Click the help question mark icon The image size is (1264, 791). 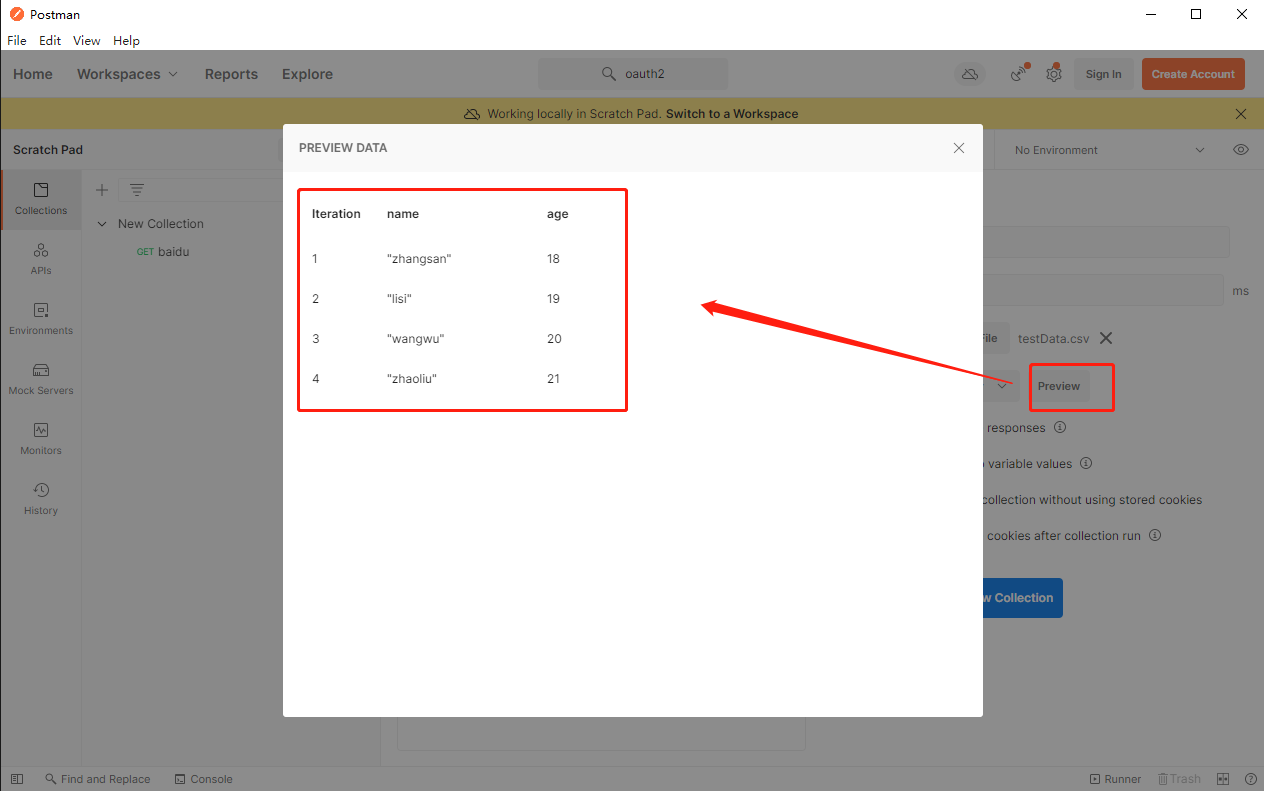pos(1250,779)
